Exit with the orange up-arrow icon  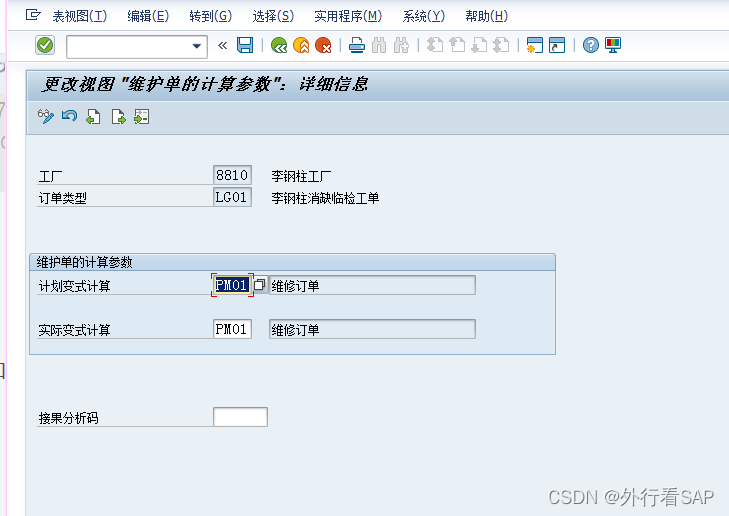[x=301, y=46]
